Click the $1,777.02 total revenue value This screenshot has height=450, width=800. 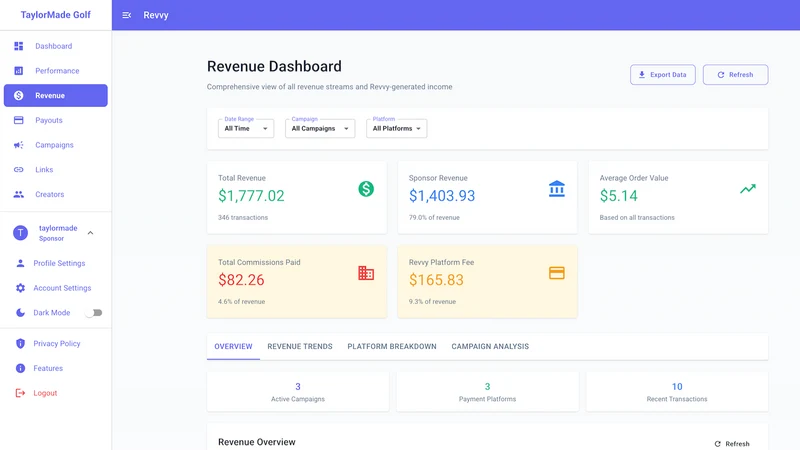[x=251, y=196]
